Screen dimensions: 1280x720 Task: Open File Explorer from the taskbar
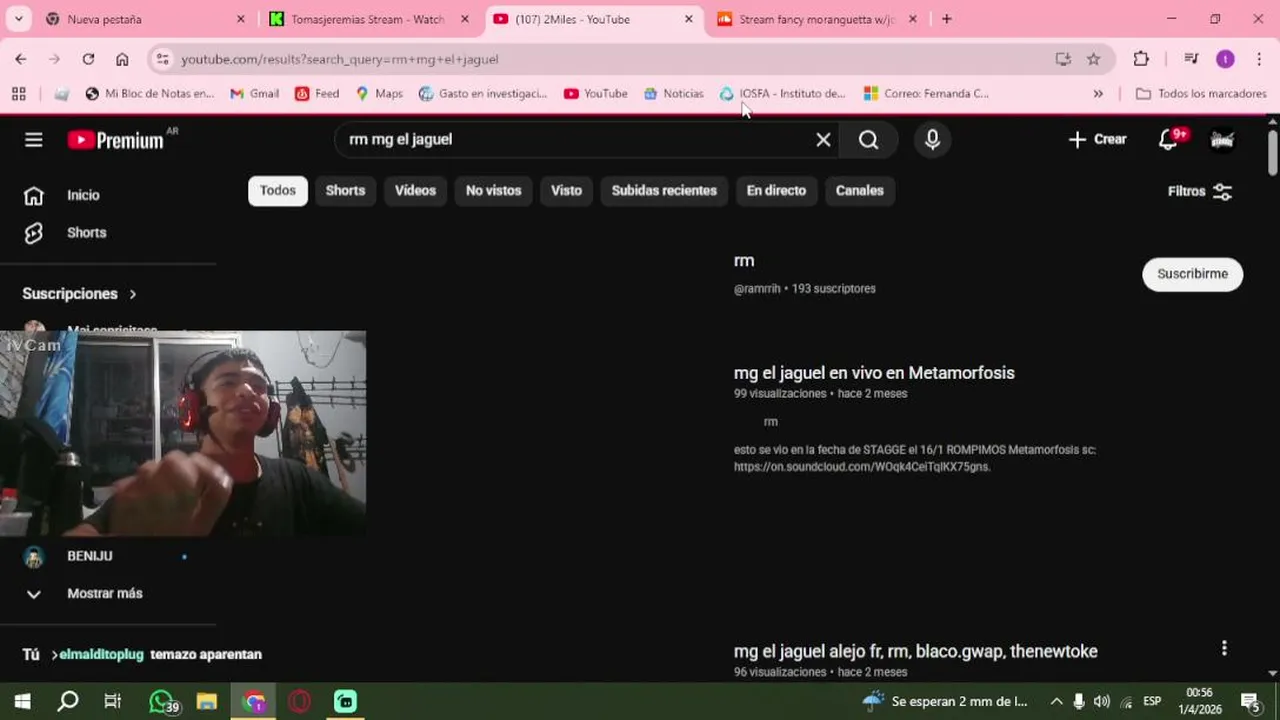[x=207, y=701]
